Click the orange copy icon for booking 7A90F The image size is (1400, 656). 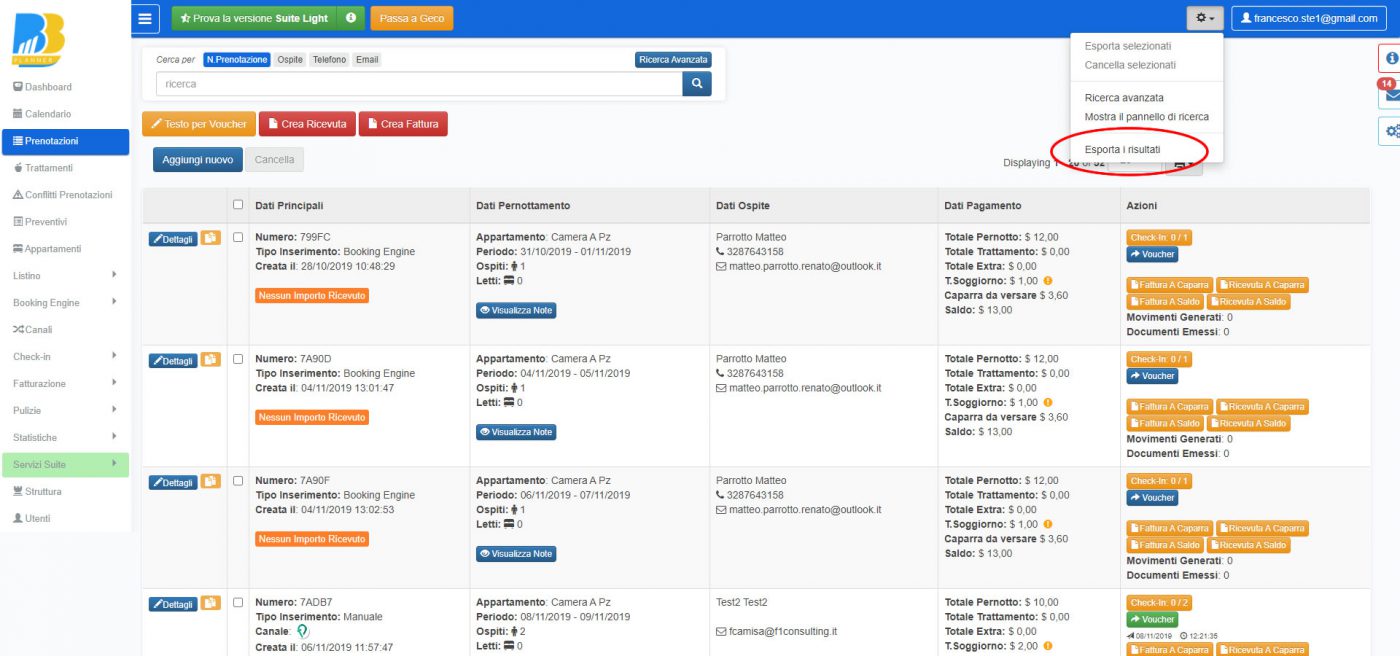click(210, 481)
